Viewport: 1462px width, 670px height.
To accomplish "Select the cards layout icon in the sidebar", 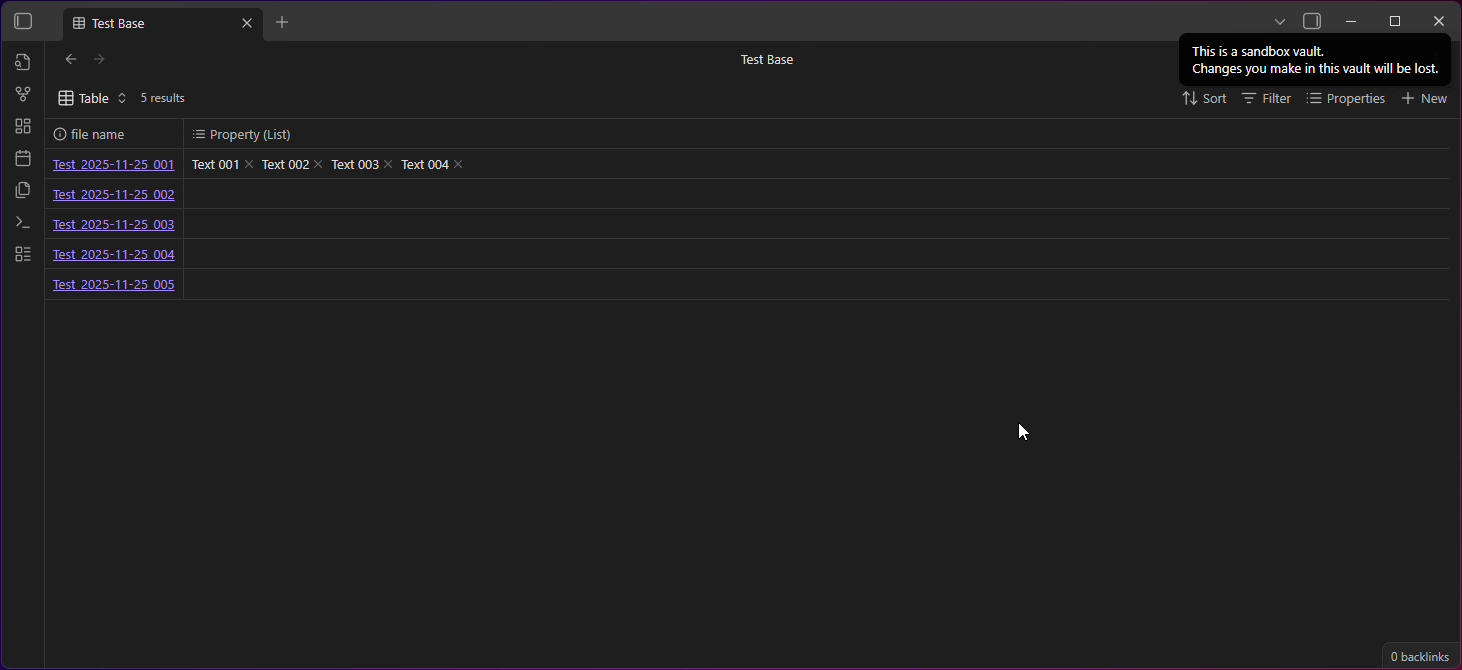I will [22, 125].
